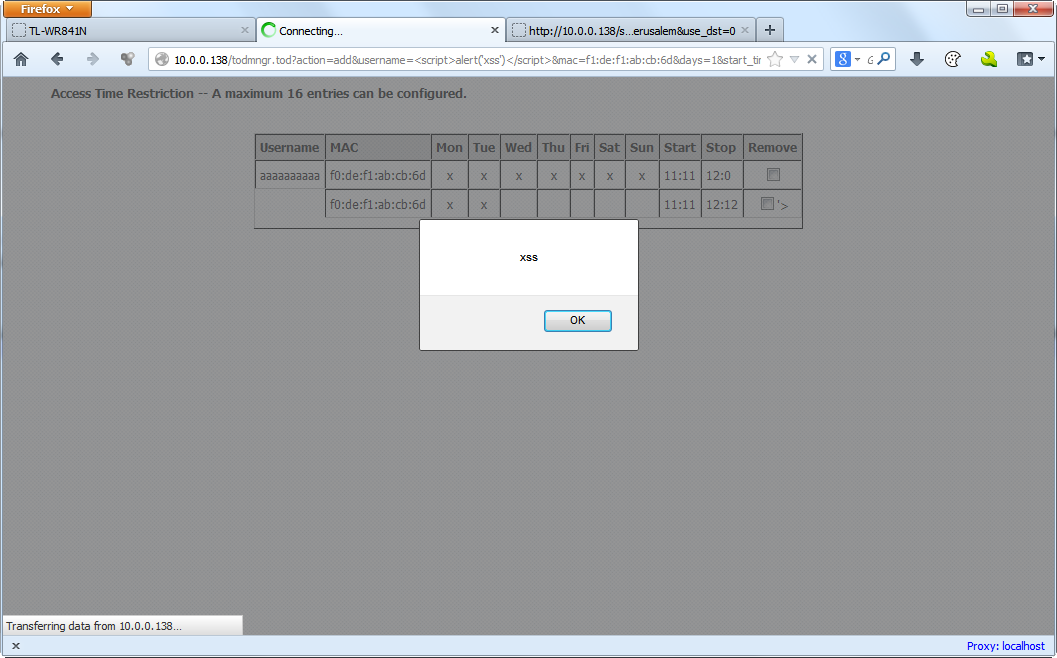Click the green add-on icon in toolbar

(989, 59)
